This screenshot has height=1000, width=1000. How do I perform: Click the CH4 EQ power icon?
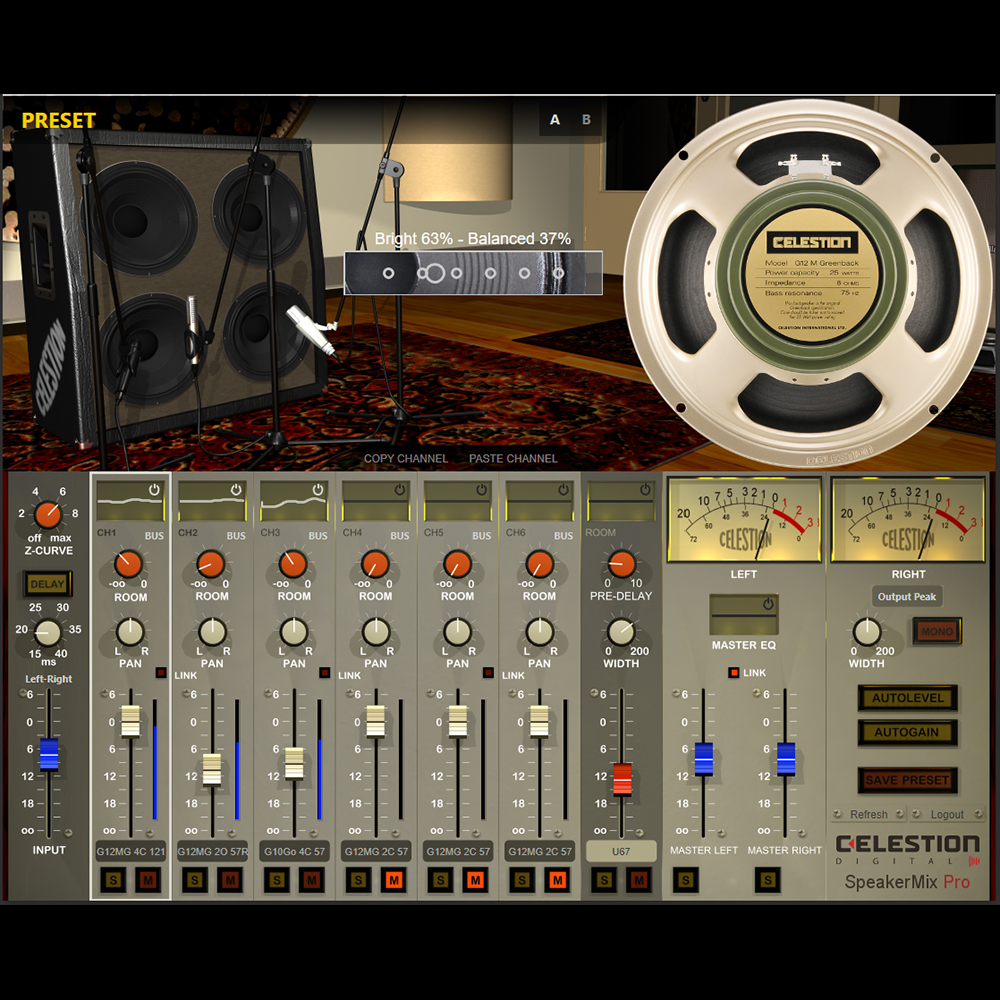(x=400, y=490)
